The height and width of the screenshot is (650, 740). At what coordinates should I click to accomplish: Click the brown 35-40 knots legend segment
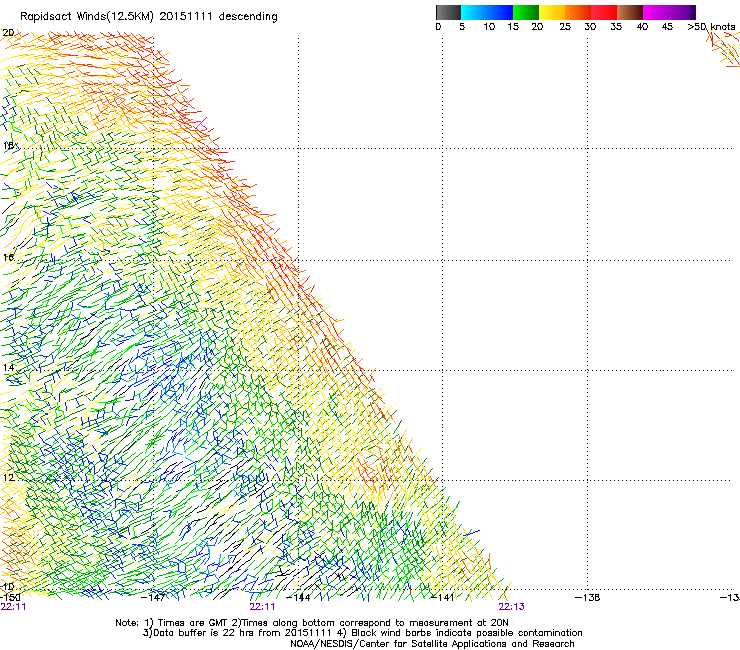click(x=630, y=12)
